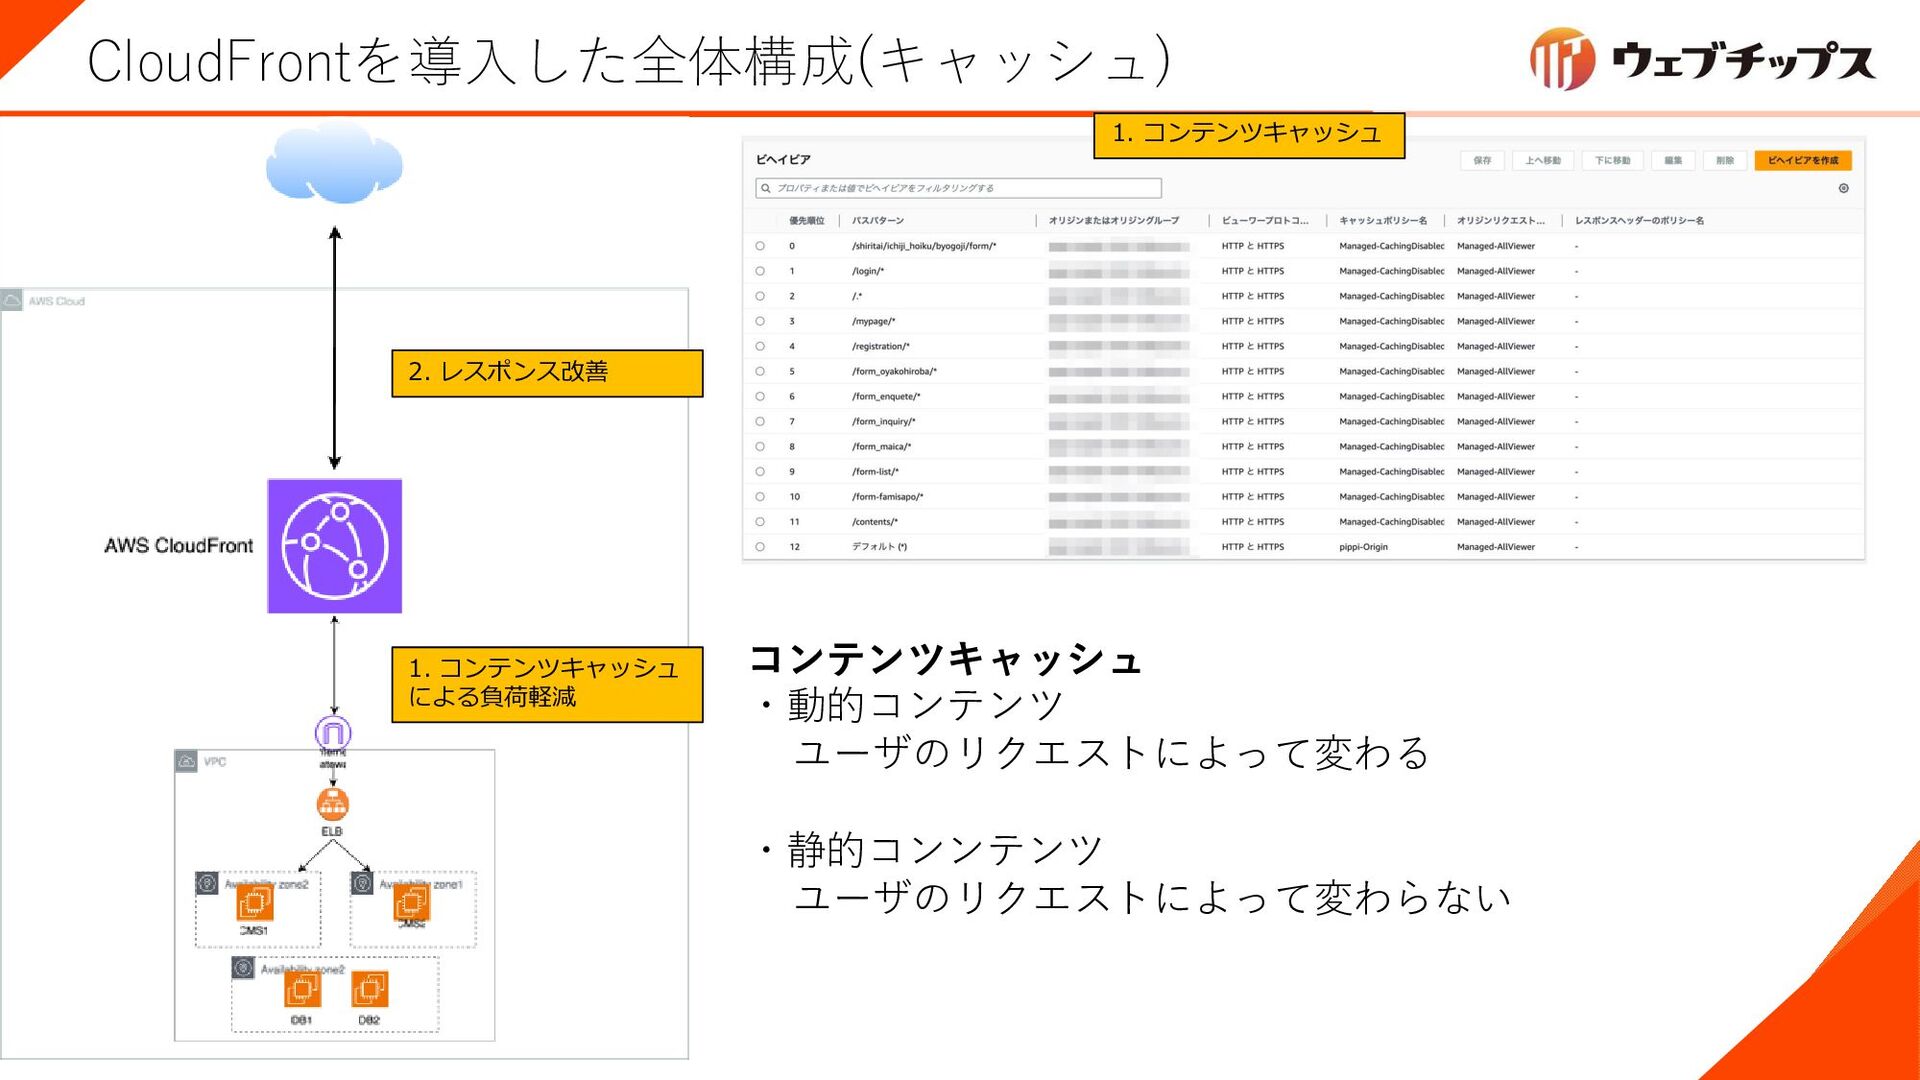
Task: Click the AWS CloudFront purple service icon
Action: [x=334, y=546]
